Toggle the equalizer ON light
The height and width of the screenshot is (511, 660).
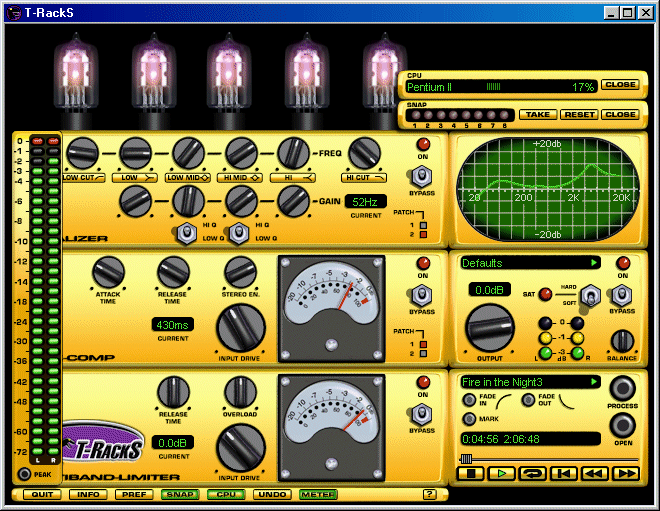(x=423, y=144)
